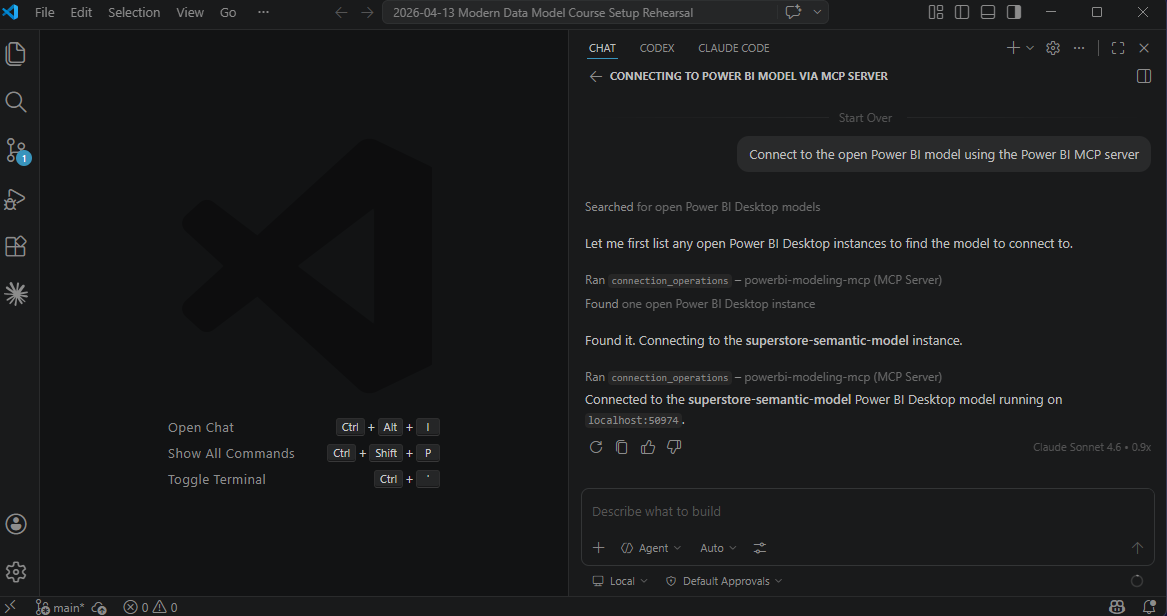This screenshot has width=1167, height=616.
Task: Open Source Control showing one pending change
Action: pos(16,149)
